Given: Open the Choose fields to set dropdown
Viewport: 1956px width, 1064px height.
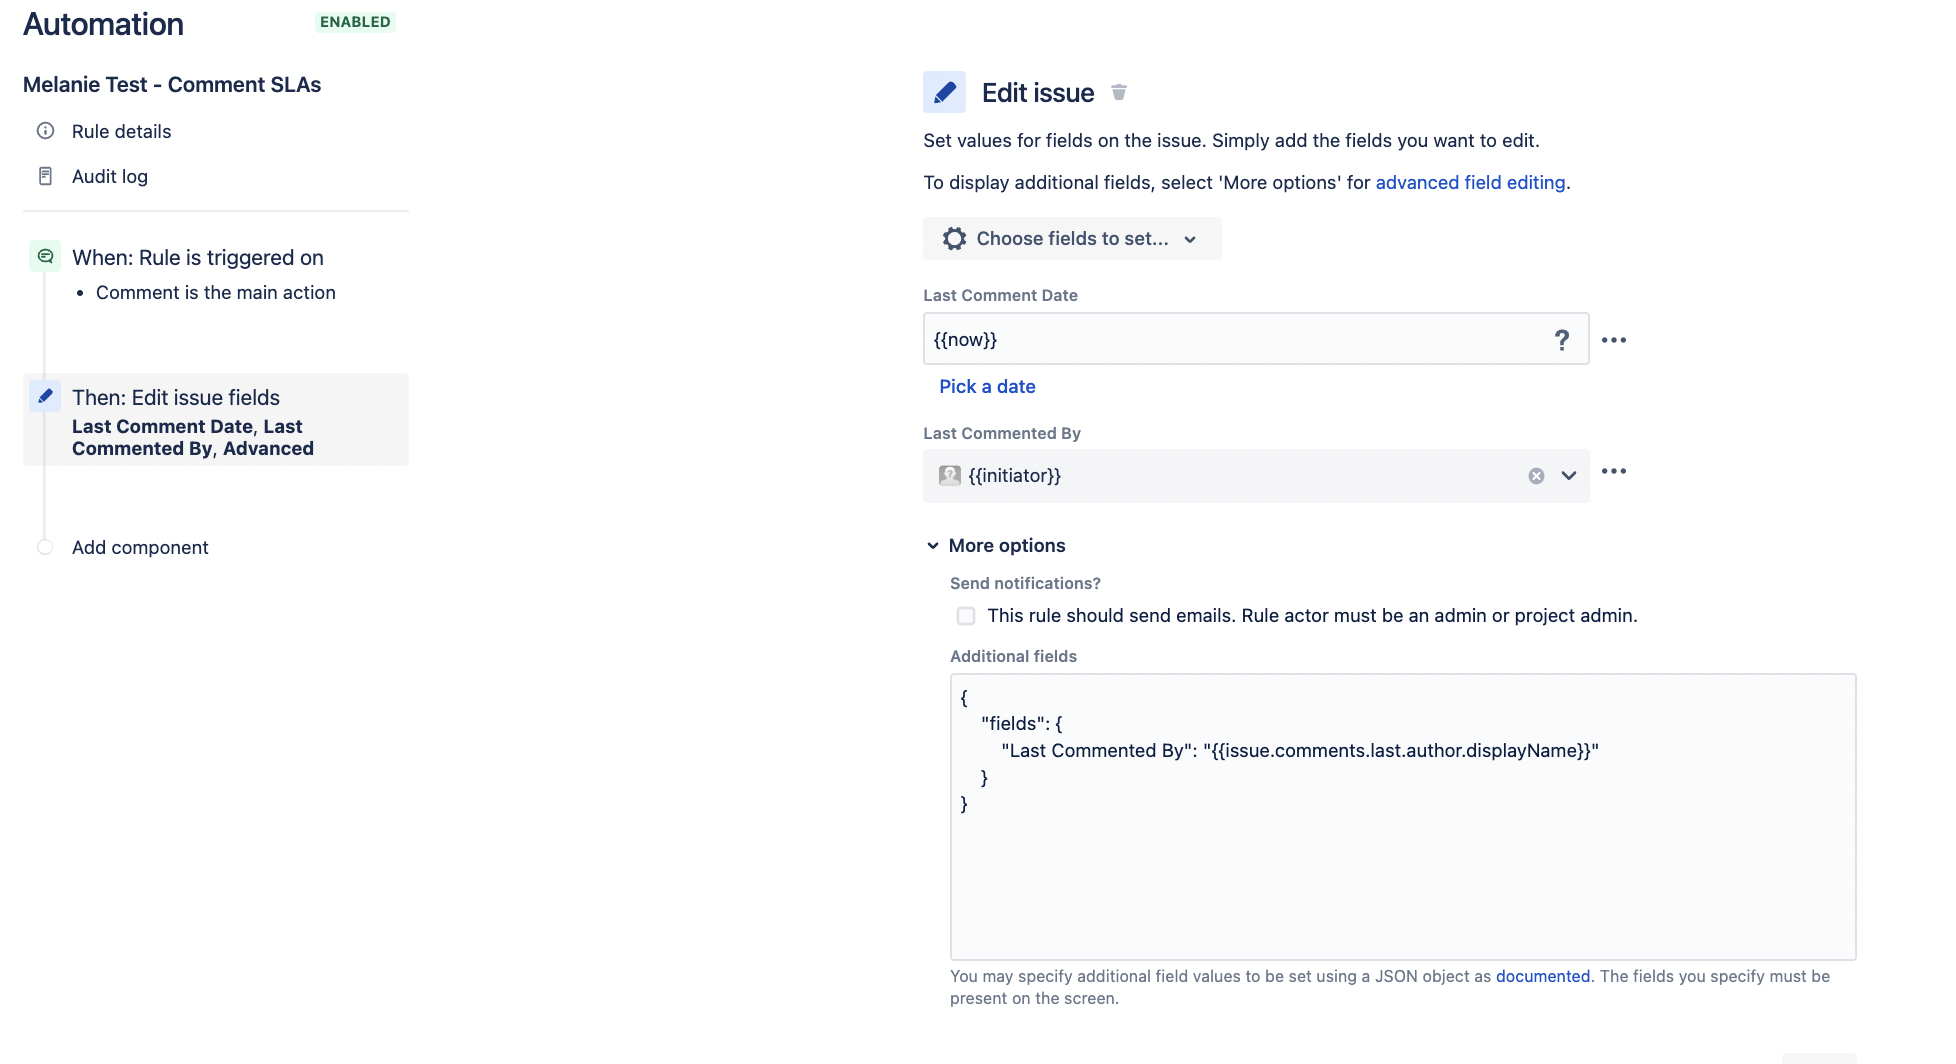Looking at the screenshot, I should pos(1072,238).
